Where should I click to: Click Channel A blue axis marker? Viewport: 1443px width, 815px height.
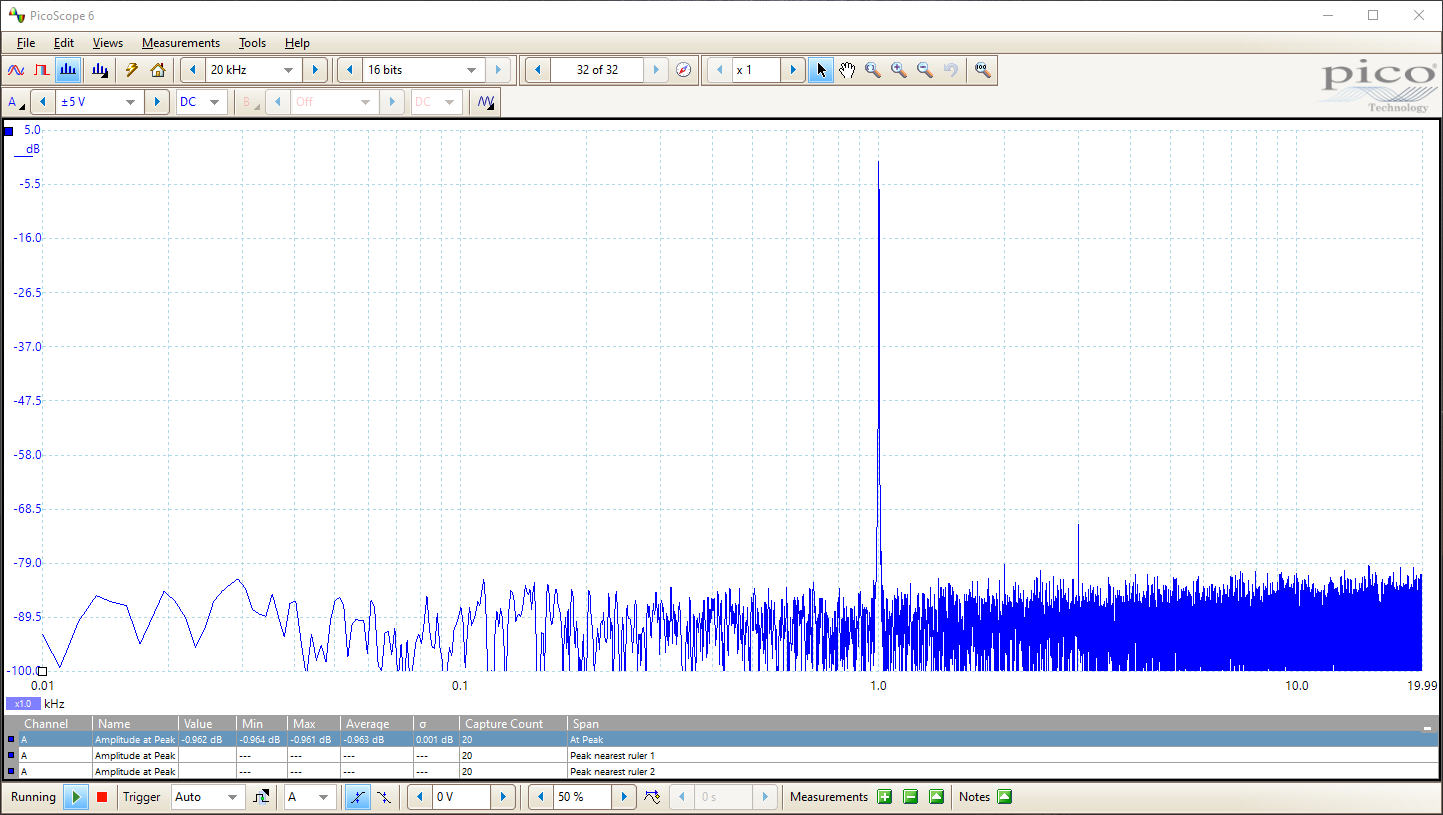(x=8, y=131)
